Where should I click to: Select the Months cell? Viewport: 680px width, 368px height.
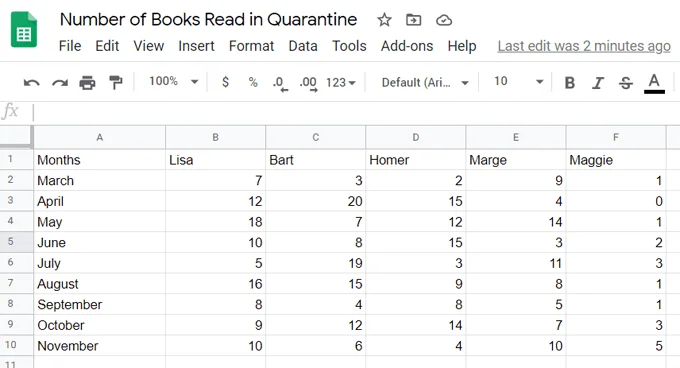[99, 160]
